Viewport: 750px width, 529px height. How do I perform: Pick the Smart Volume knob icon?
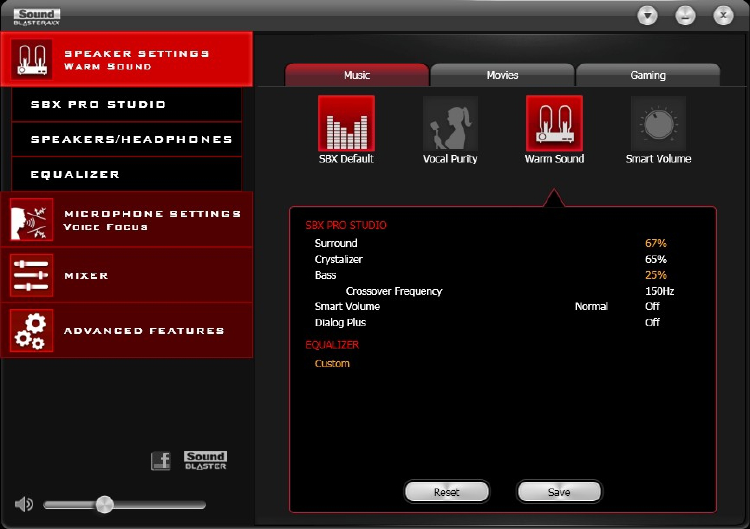[x=658, y=123]
